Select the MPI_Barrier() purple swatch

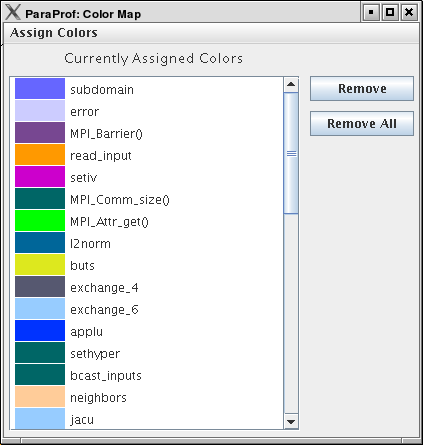click(40, 133)
